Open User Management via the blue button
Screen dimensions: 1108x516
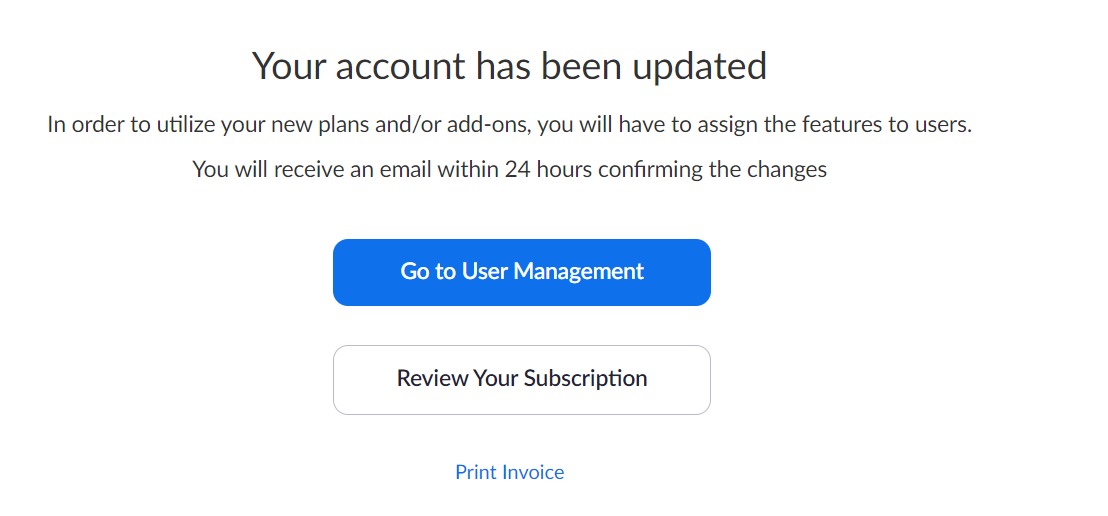tap(521, 272)
